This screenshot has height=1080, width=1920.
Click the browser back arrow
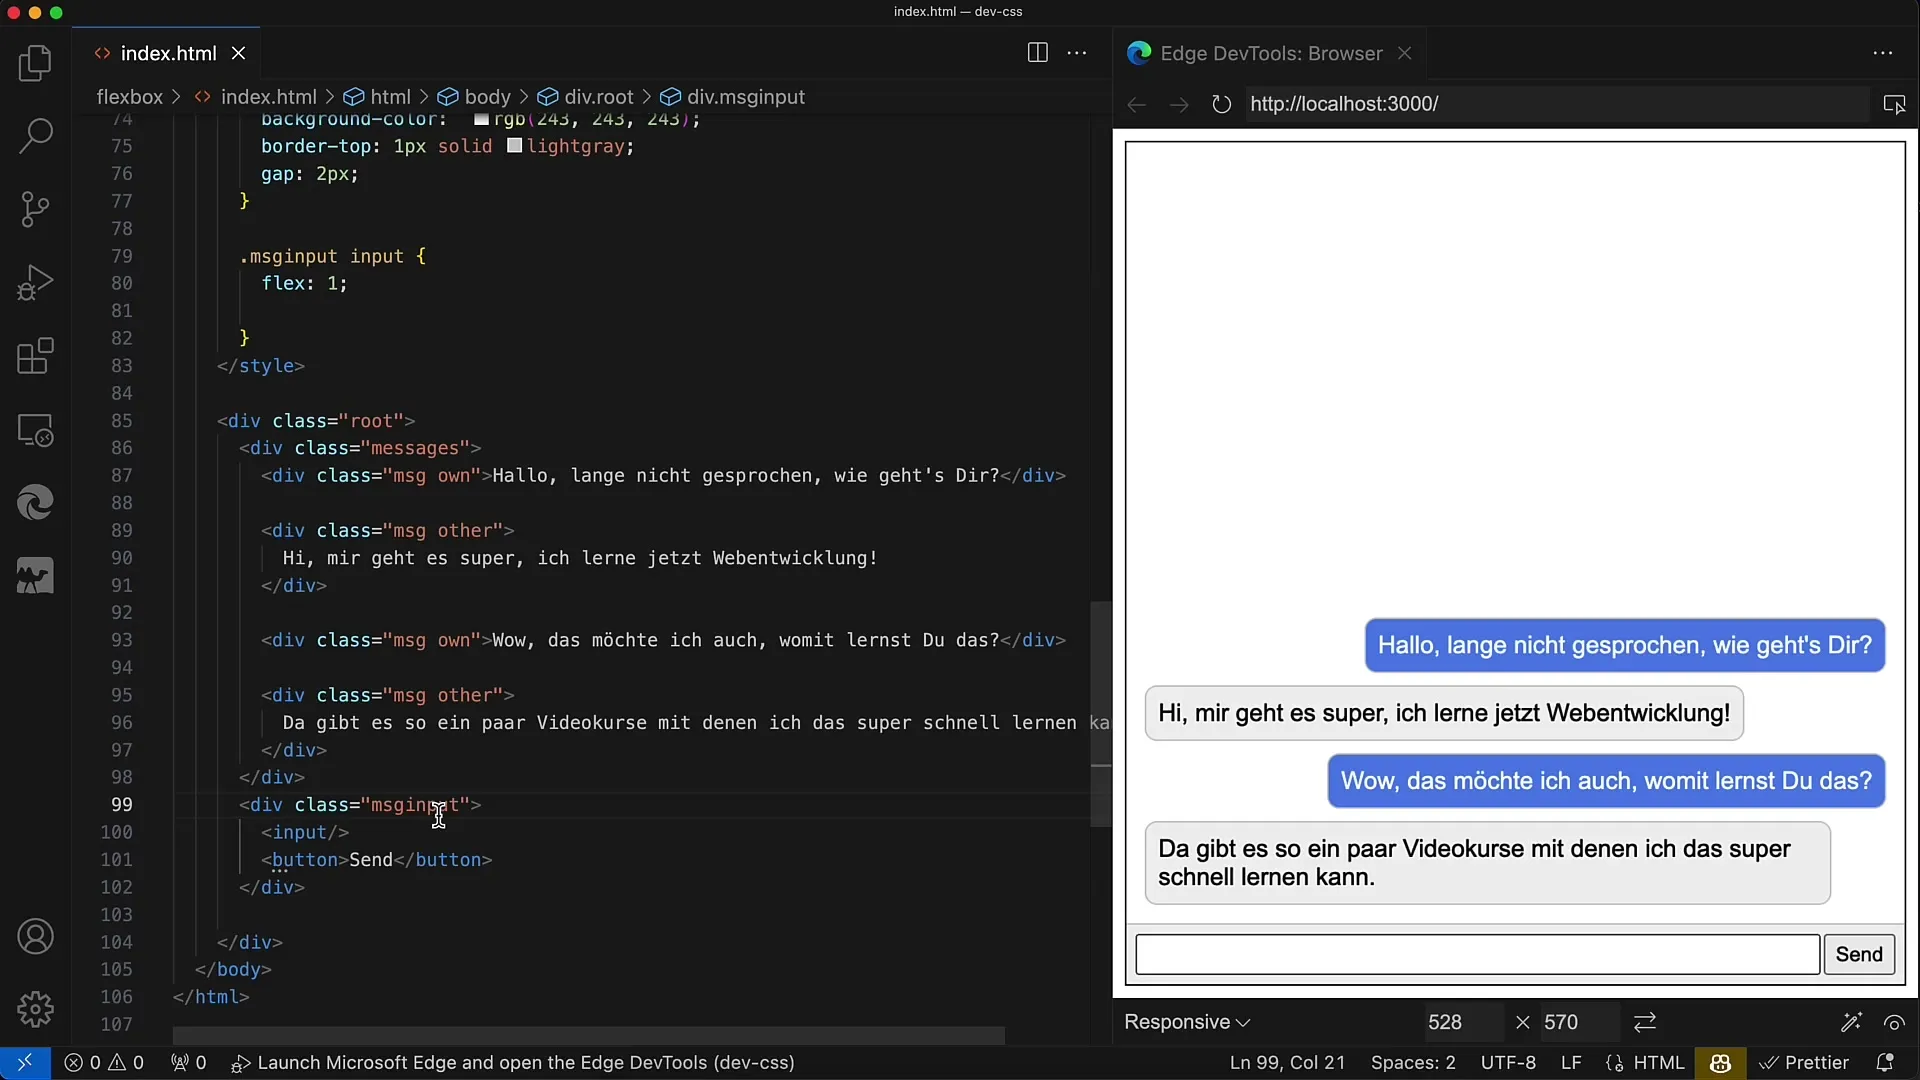pos(1136,104)
